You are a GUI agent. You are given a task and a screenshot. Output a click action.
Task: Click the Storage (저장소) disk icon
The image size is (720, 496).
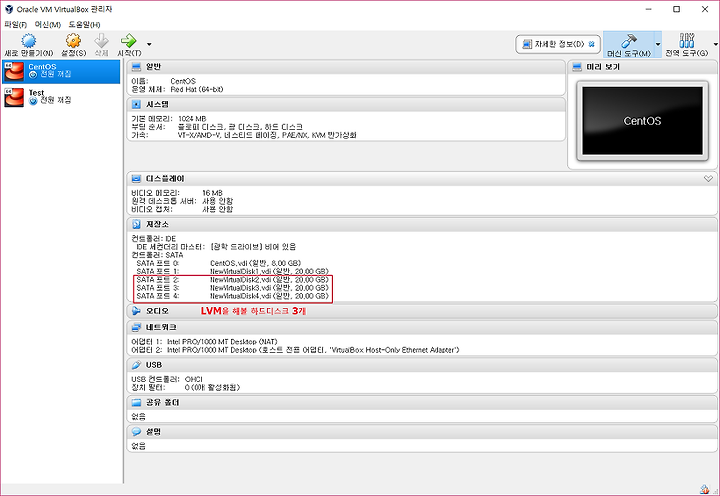[136, 225]
